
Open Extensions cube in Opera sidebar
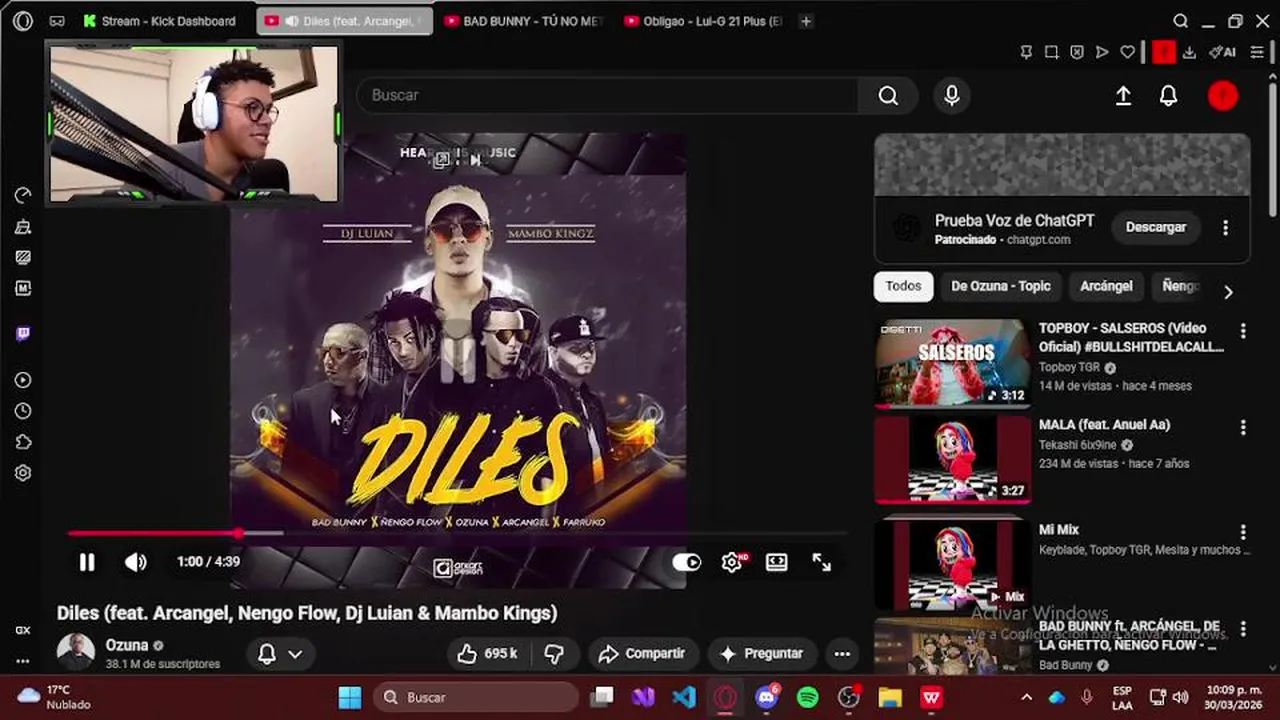pyautogui.click(x=23, y=442)
